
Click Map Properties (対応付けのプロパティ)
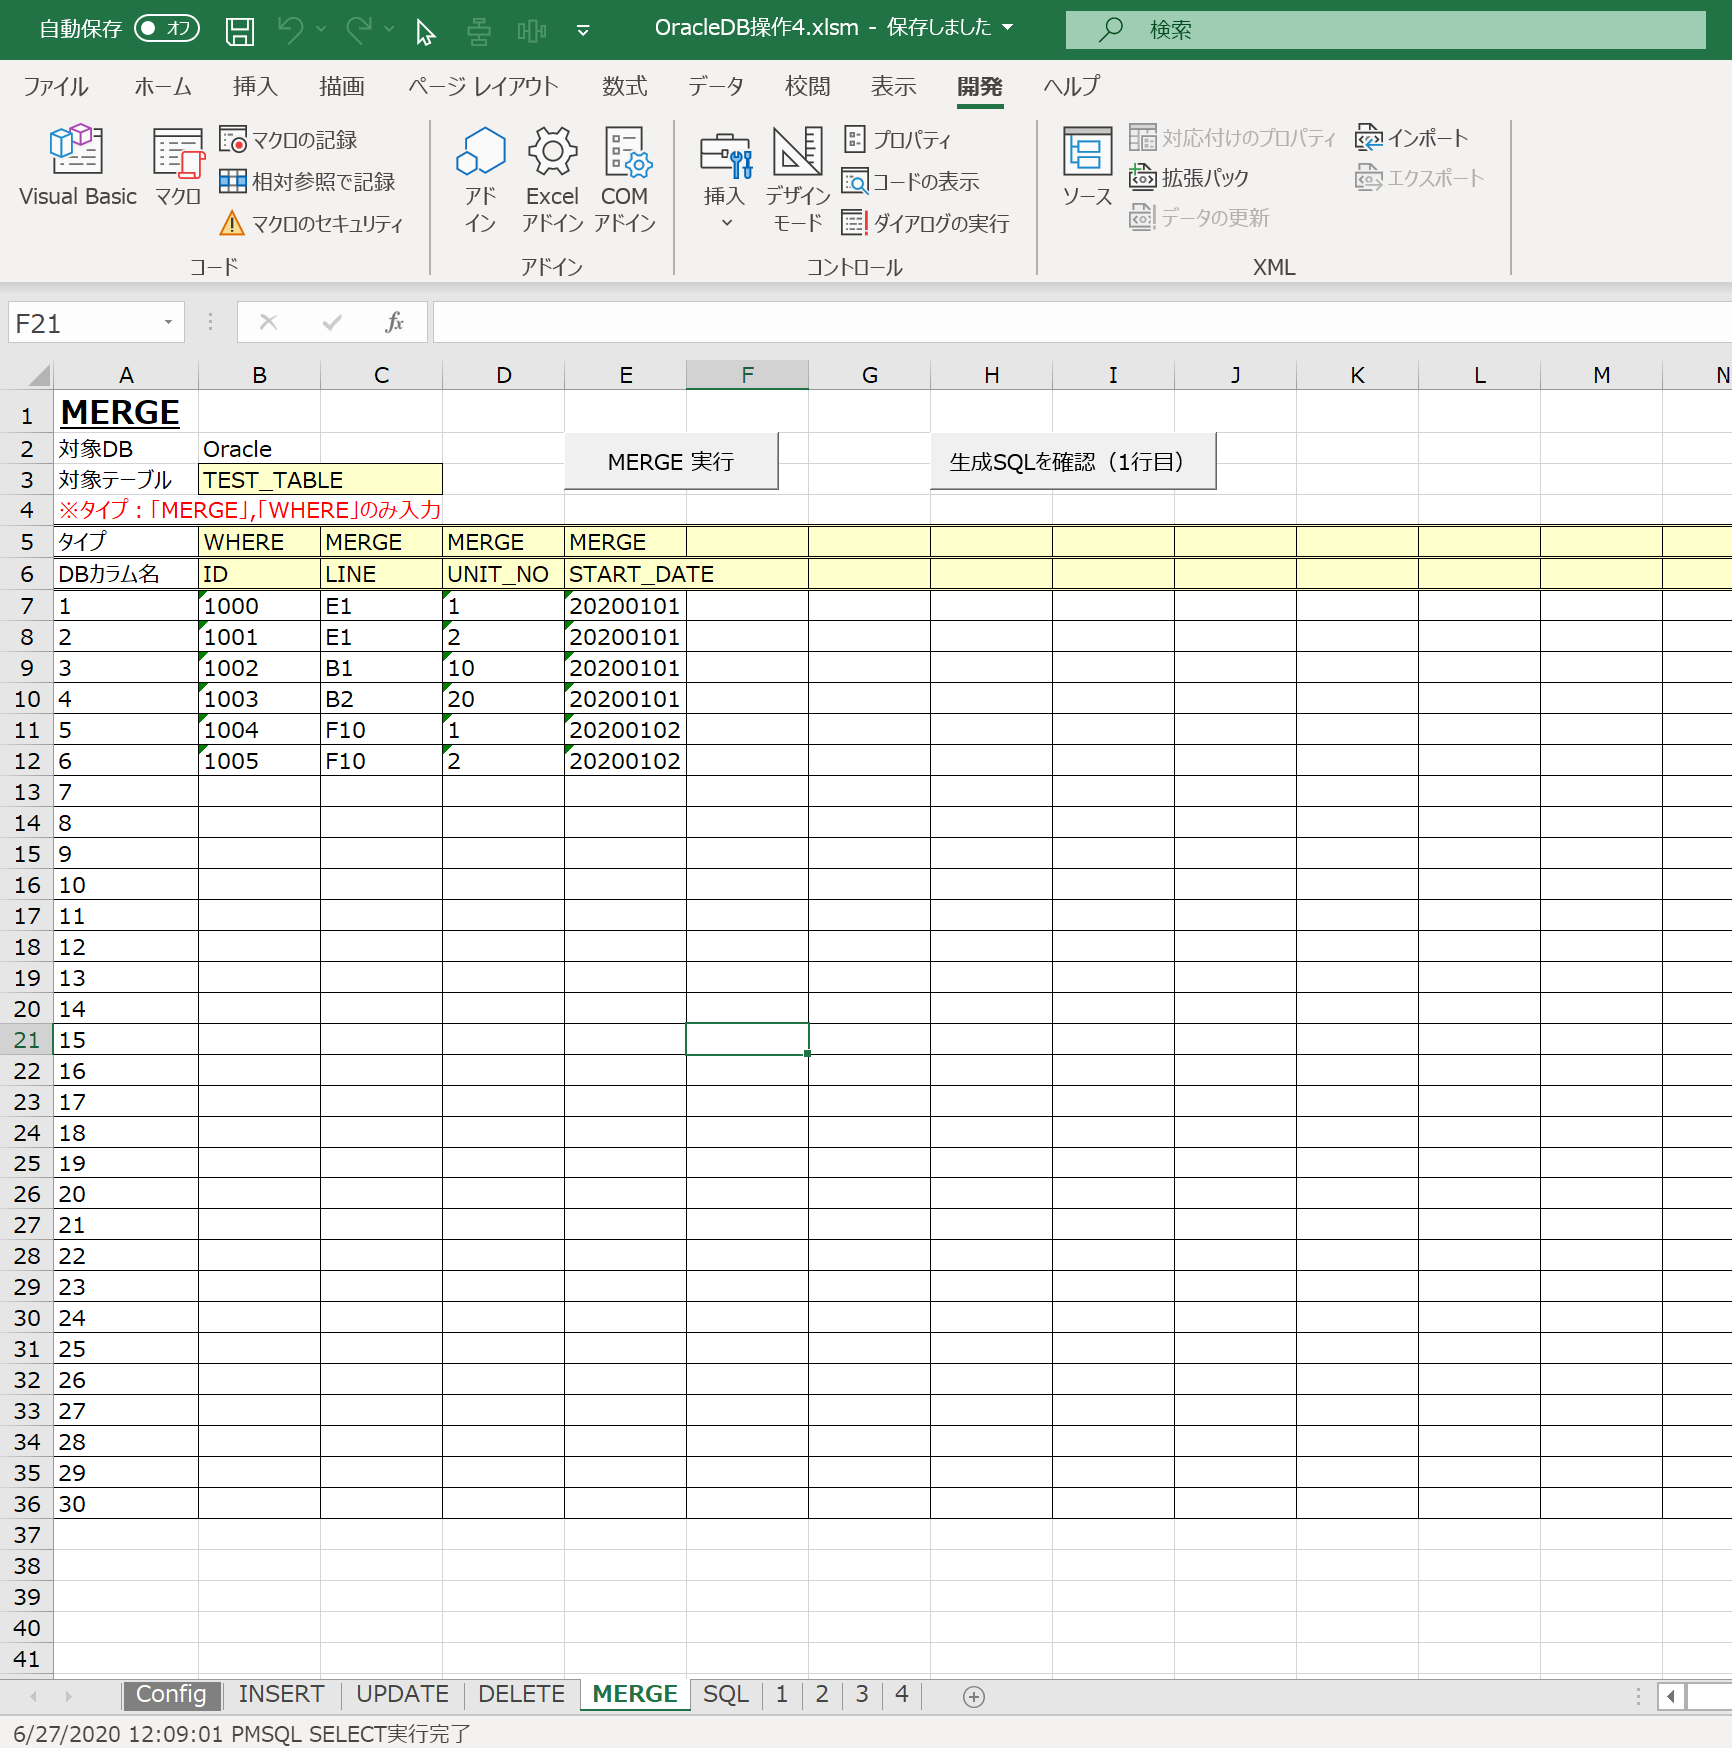pos(1232,138)
